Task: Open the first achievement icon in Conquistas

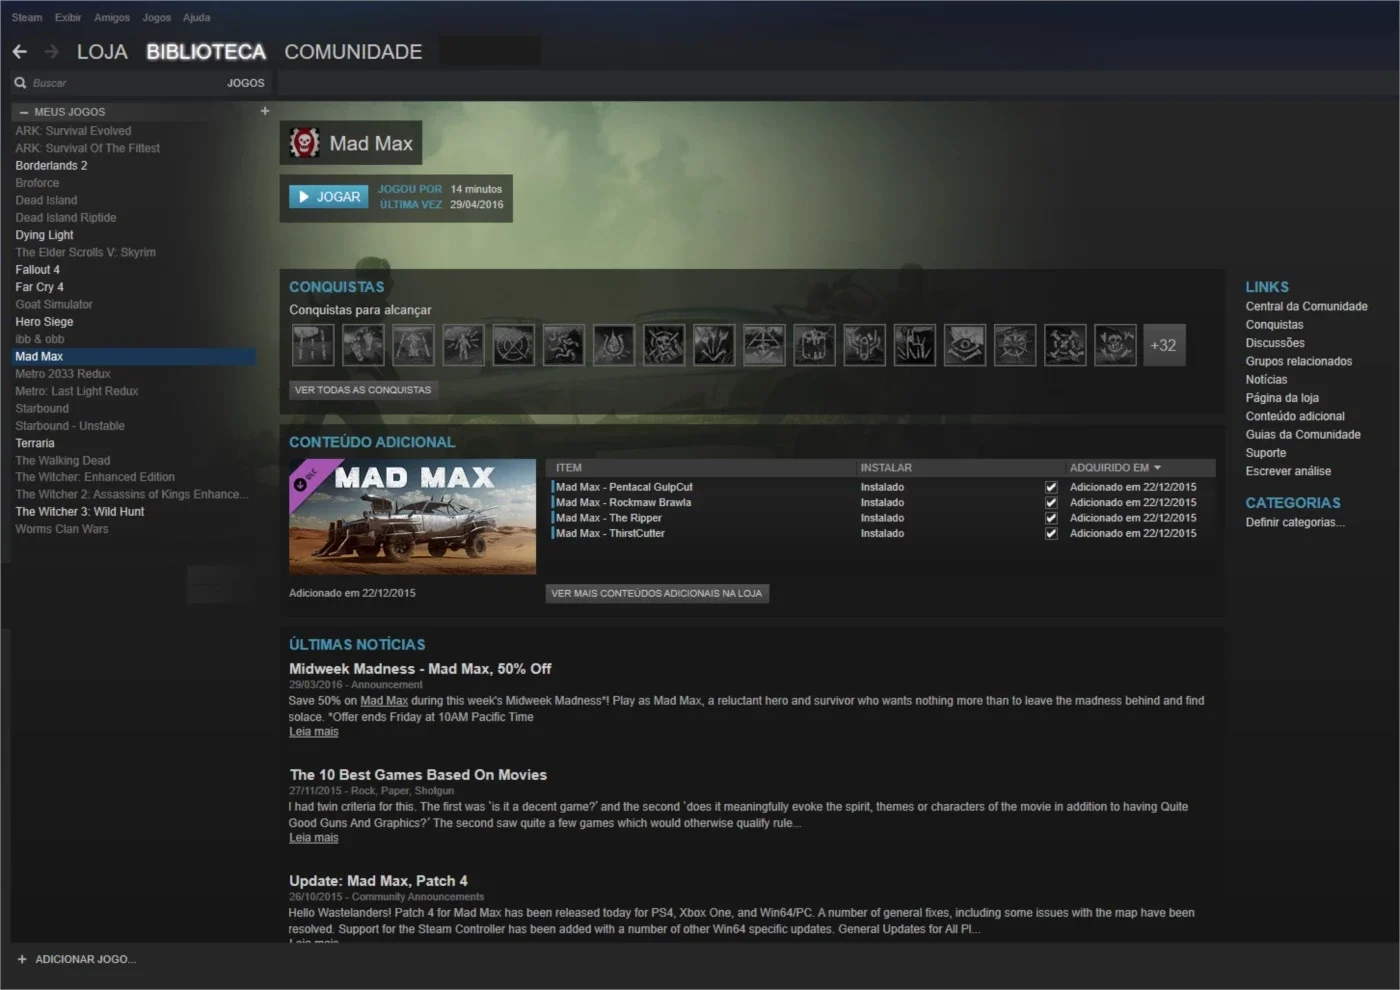Action: coord(313,345)
